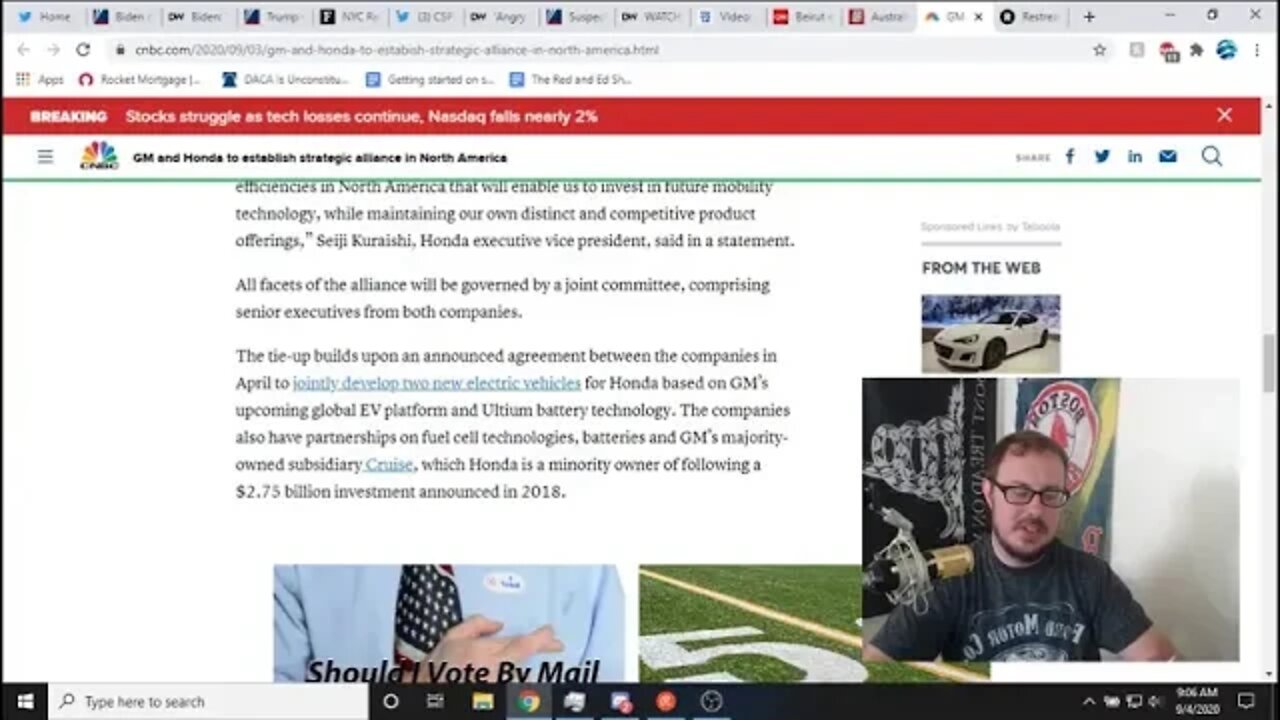This screenshot has height=720, width=1280.
Task: Open The Red and Ed Show bookmark
Action: (x=570, y=79)
